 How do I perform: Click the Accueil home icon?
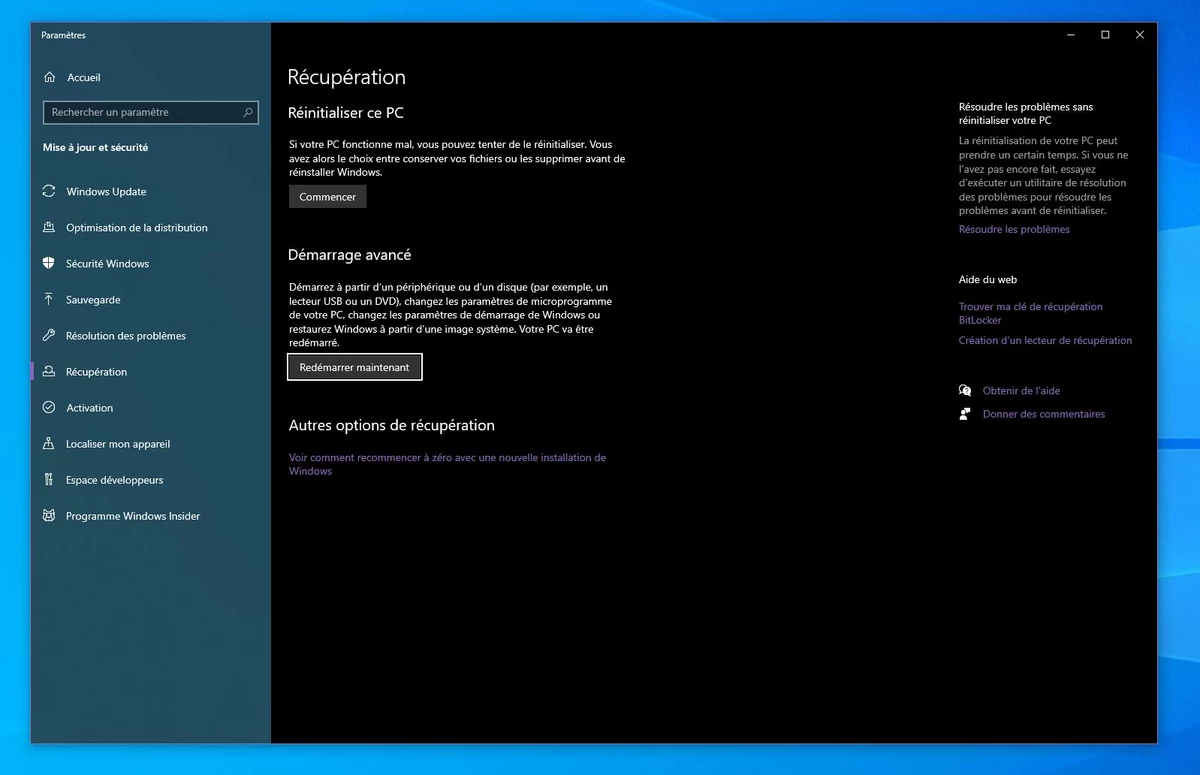pyautogui.click(x=50, y=77)
